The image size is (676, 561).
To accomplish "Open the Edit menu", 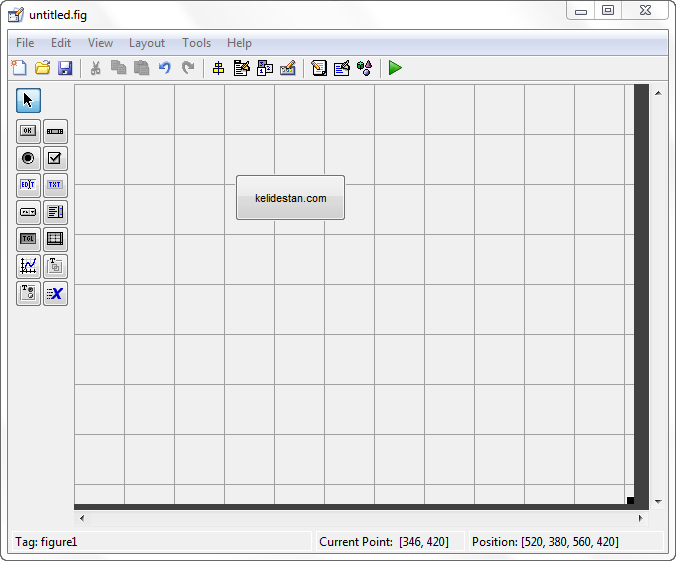I will 61,43.
